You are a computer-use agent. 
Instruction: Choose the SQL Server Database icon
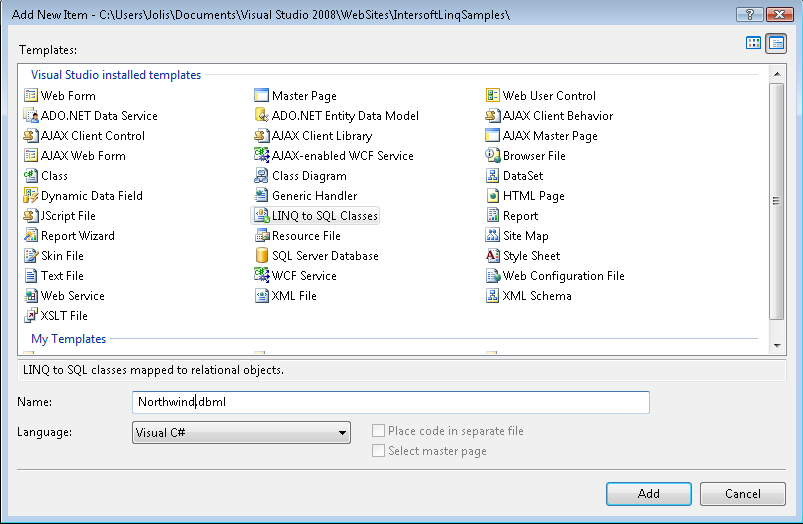coord(262,255)
